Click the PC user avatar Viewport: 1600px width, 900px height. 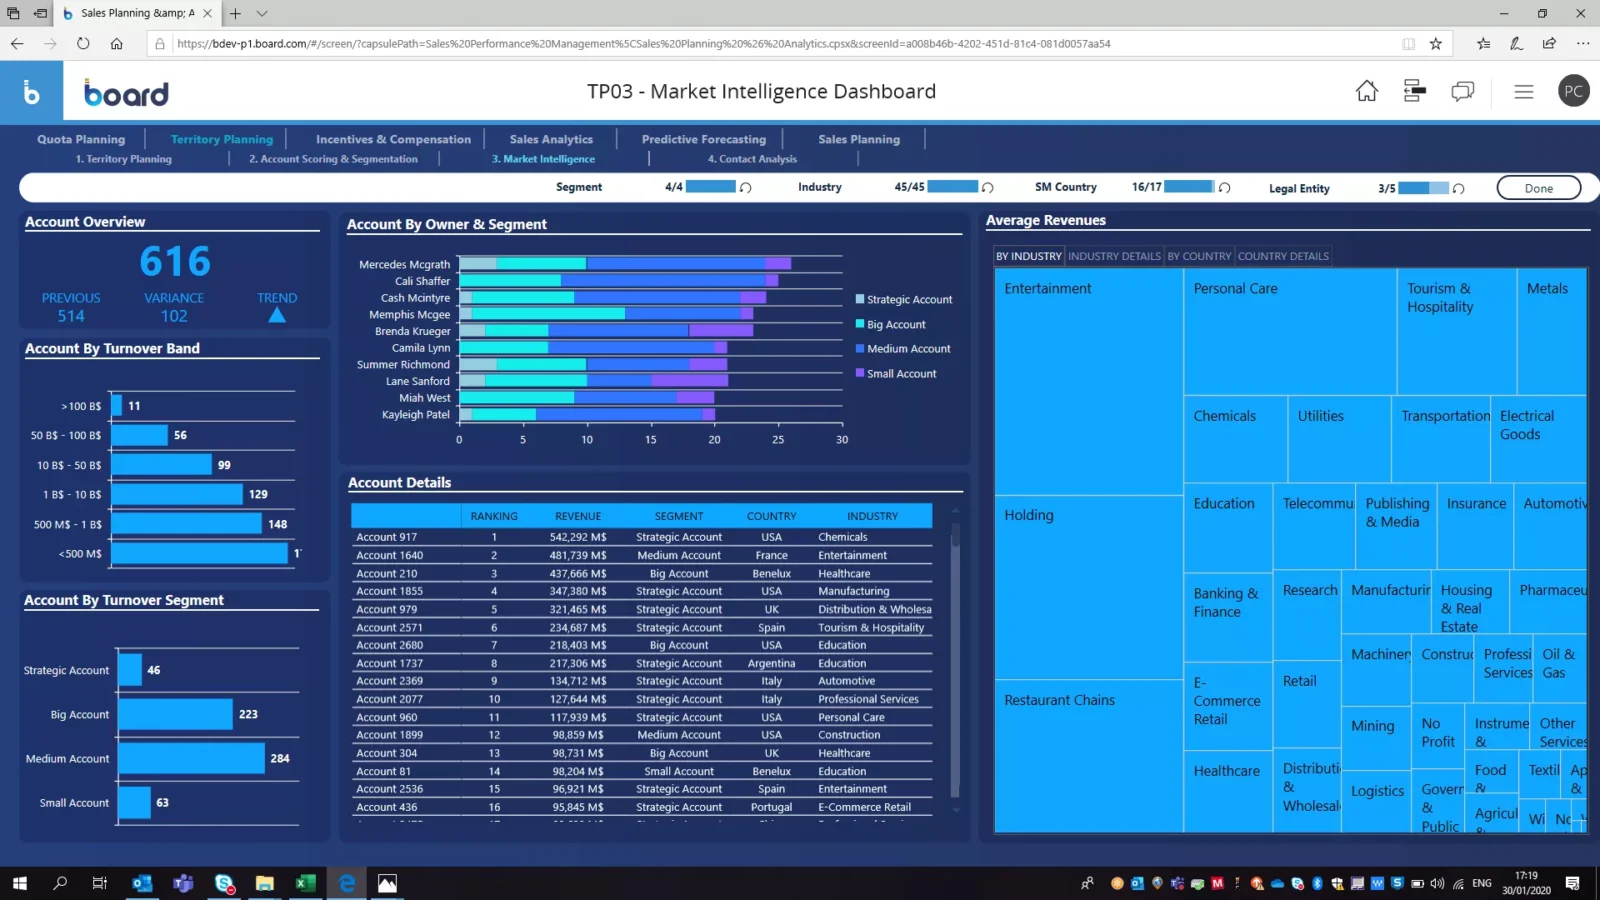1573,92
